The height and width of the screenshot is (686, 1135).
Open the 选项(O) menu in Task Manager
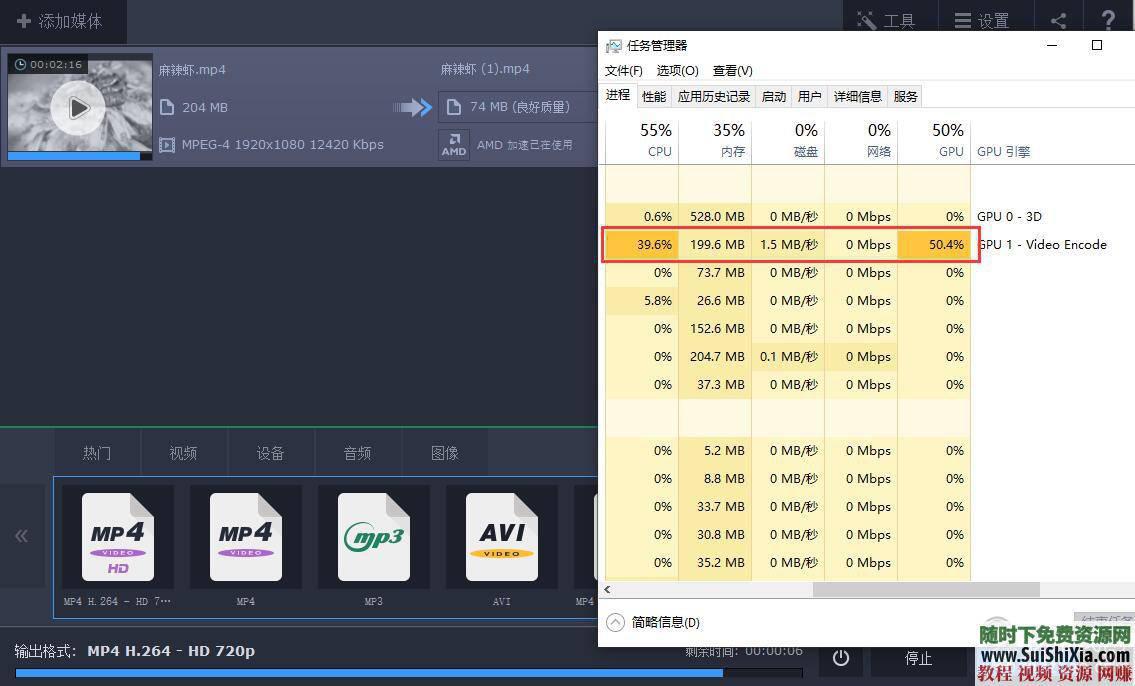[676, 70]
